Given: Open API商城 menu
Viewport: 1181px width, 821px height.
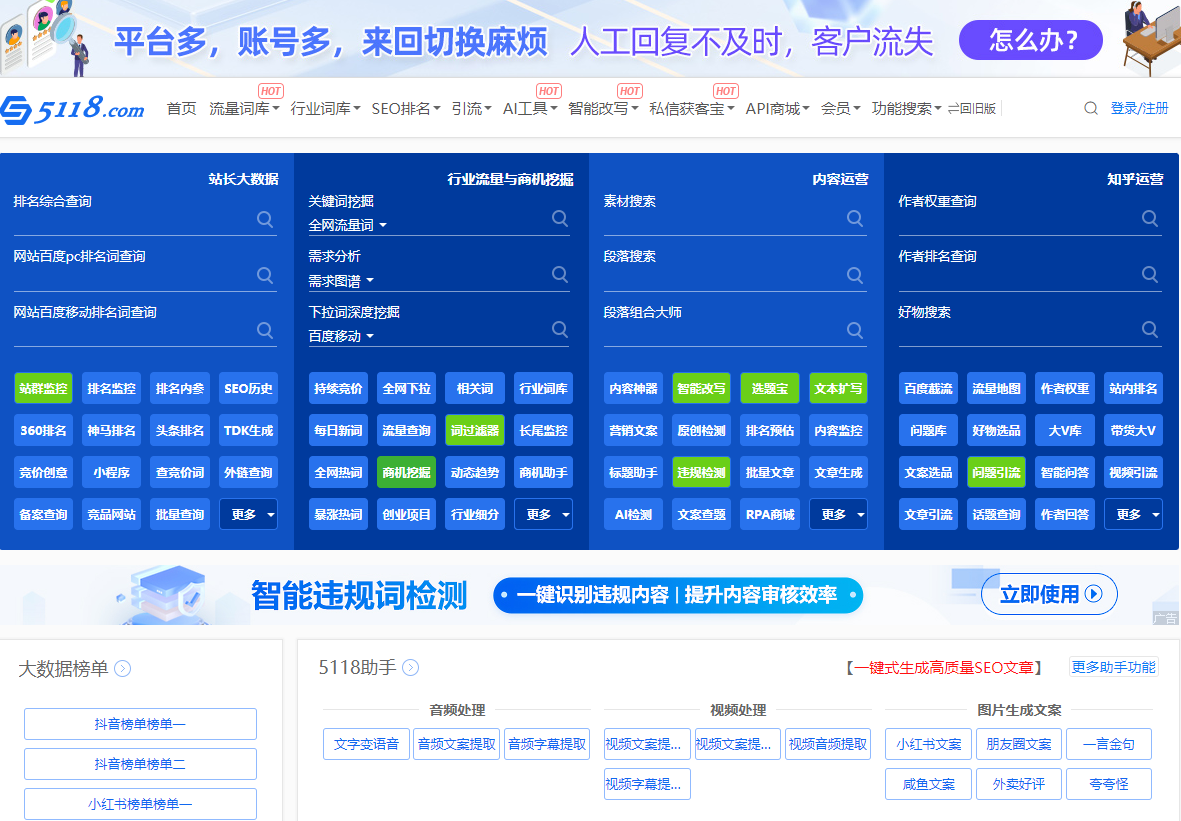Looking at the screenshot, I should (777, 108).
